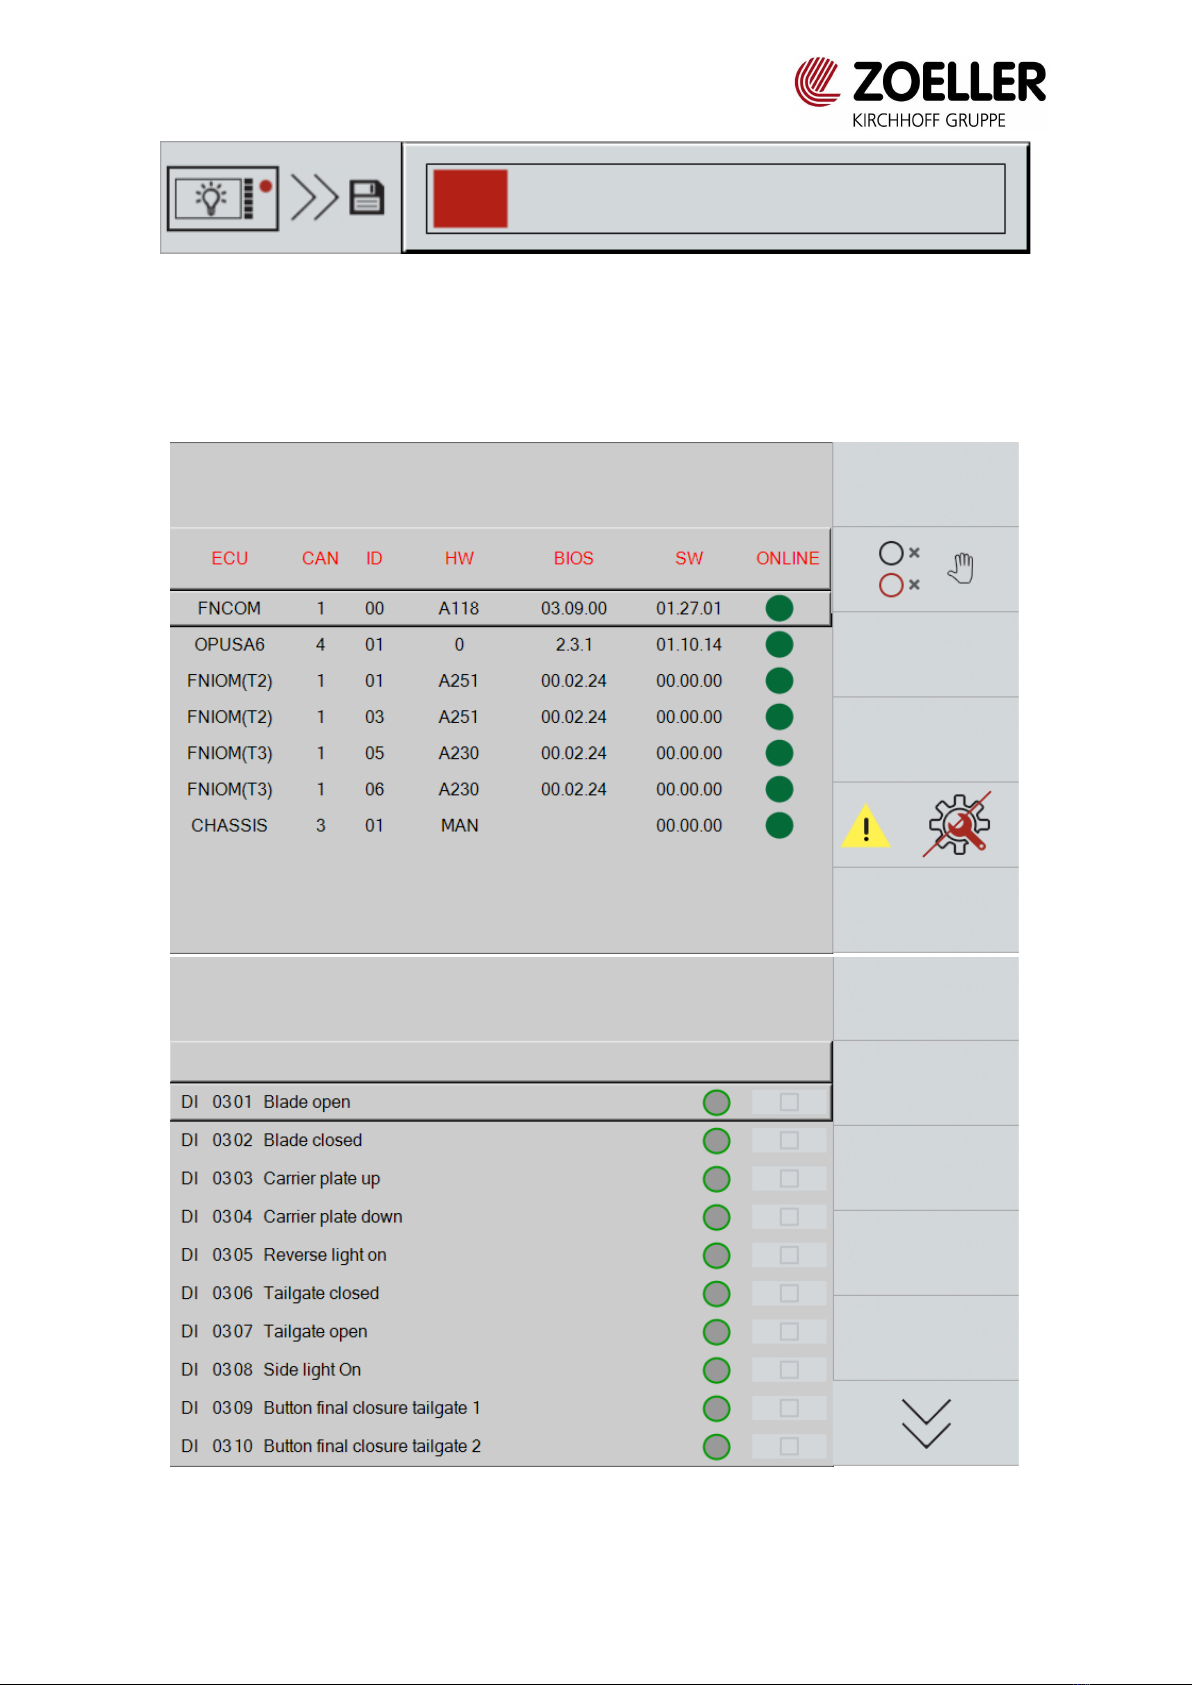Click SW version 01.27.01
Viewport: 1192px width, 1685px height.
coord(689,608)
